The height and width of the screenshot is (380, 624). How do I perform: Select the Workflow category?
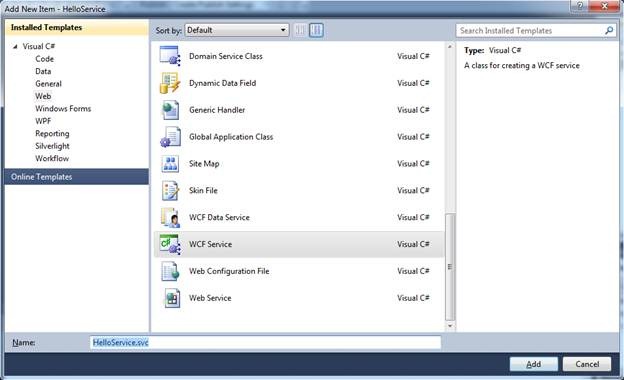tap(52, 158)
